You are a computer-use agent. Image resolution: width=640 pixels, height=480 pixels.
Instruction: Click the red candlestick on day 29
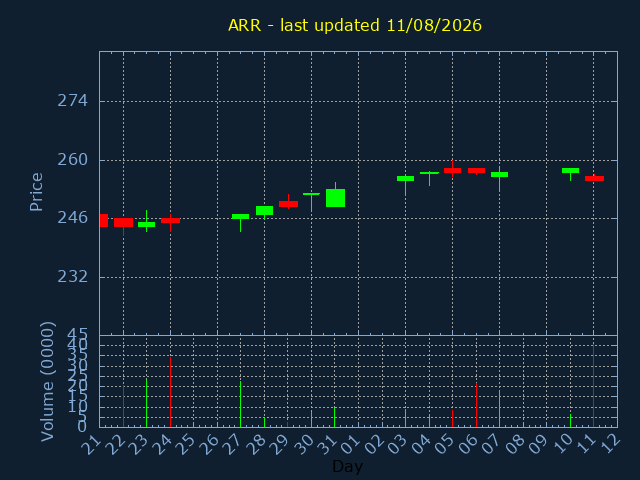pyautogui.click(x=288, y=204)
